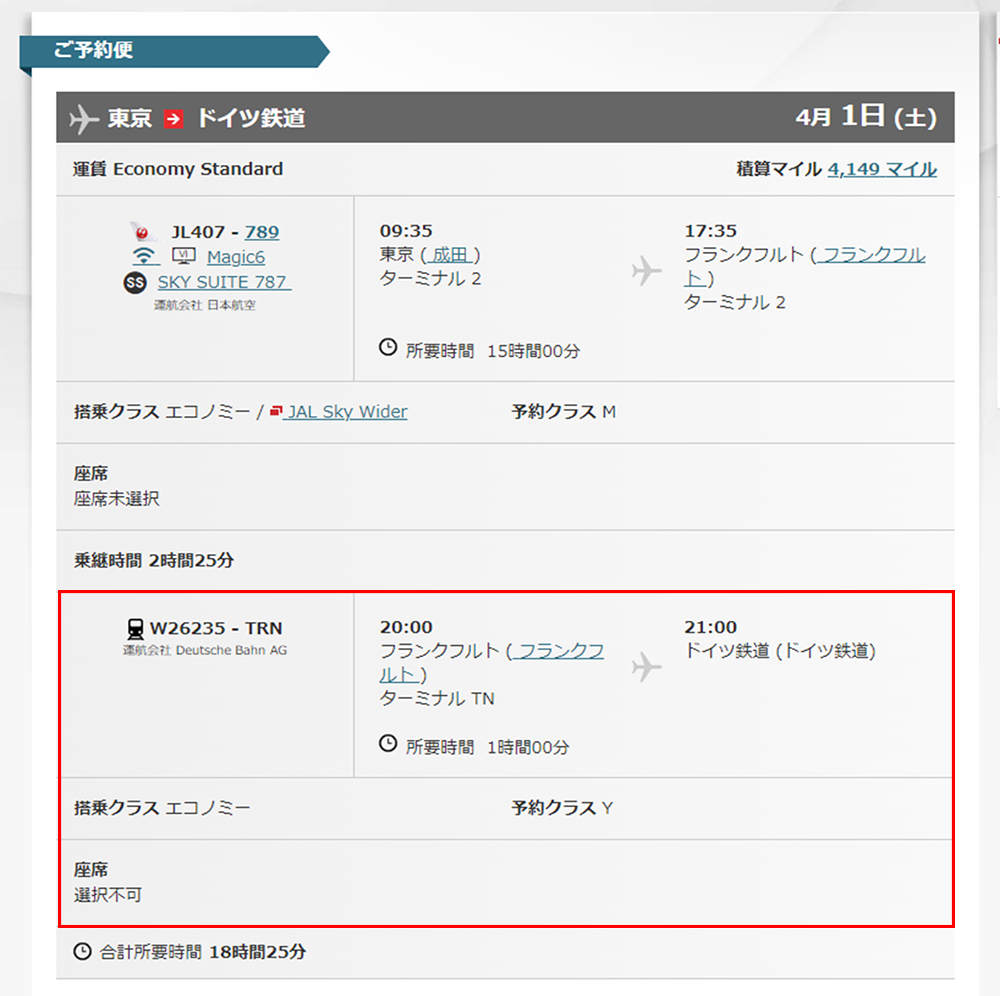Open the 成田 airport link
The height and width of the screenshot is (996, 1000).
pyautogui.click(x=450, y=255)
